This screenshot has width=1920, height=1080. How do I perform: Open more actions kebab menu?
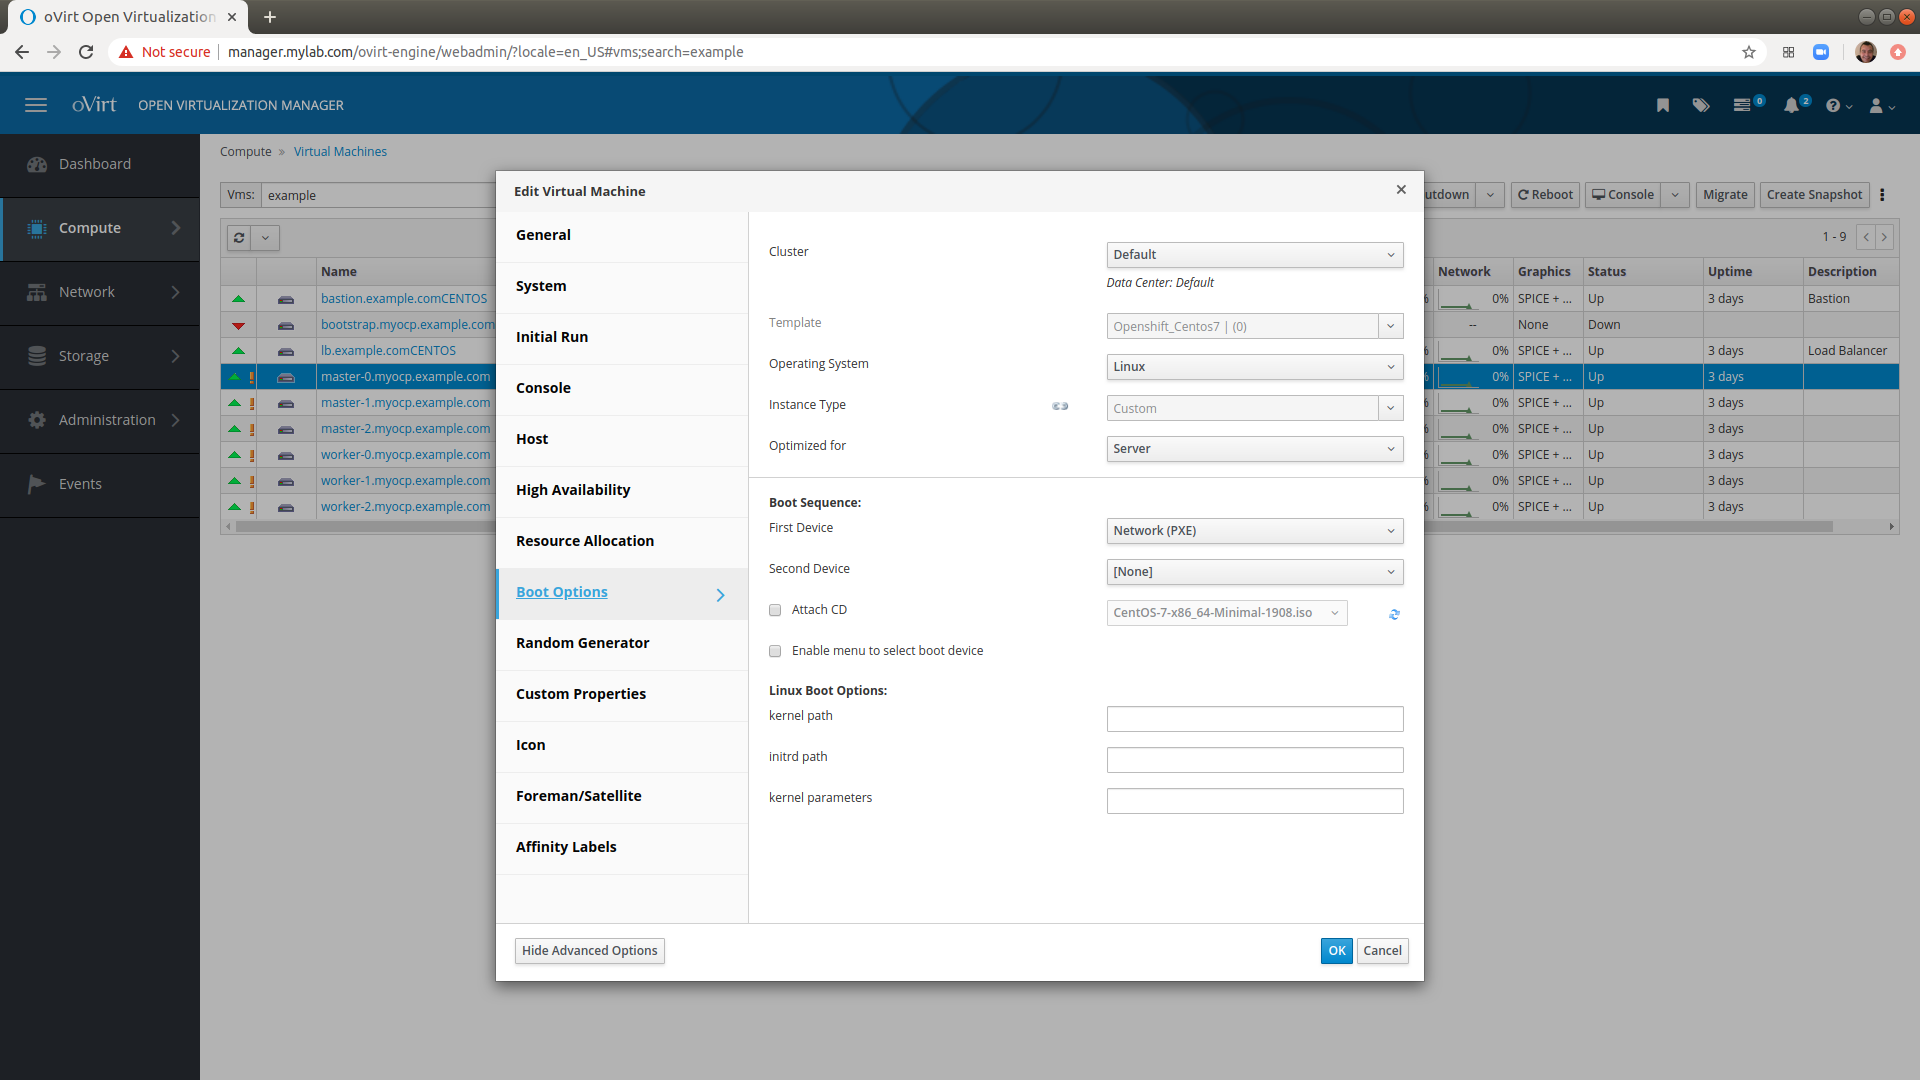click(1882, 195)
